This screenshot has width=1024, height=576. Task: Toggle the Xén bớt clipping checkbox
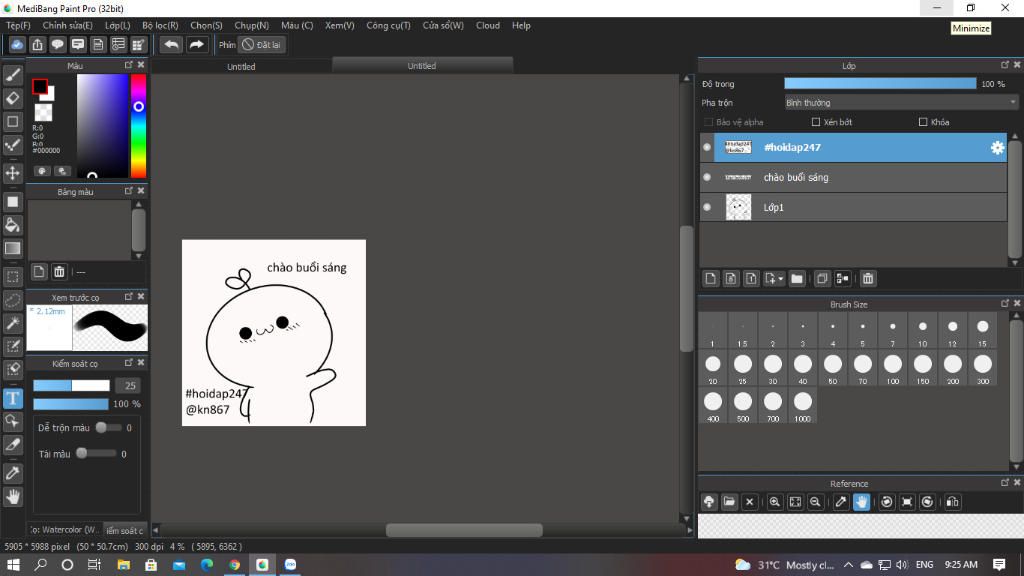pos(816,122)
